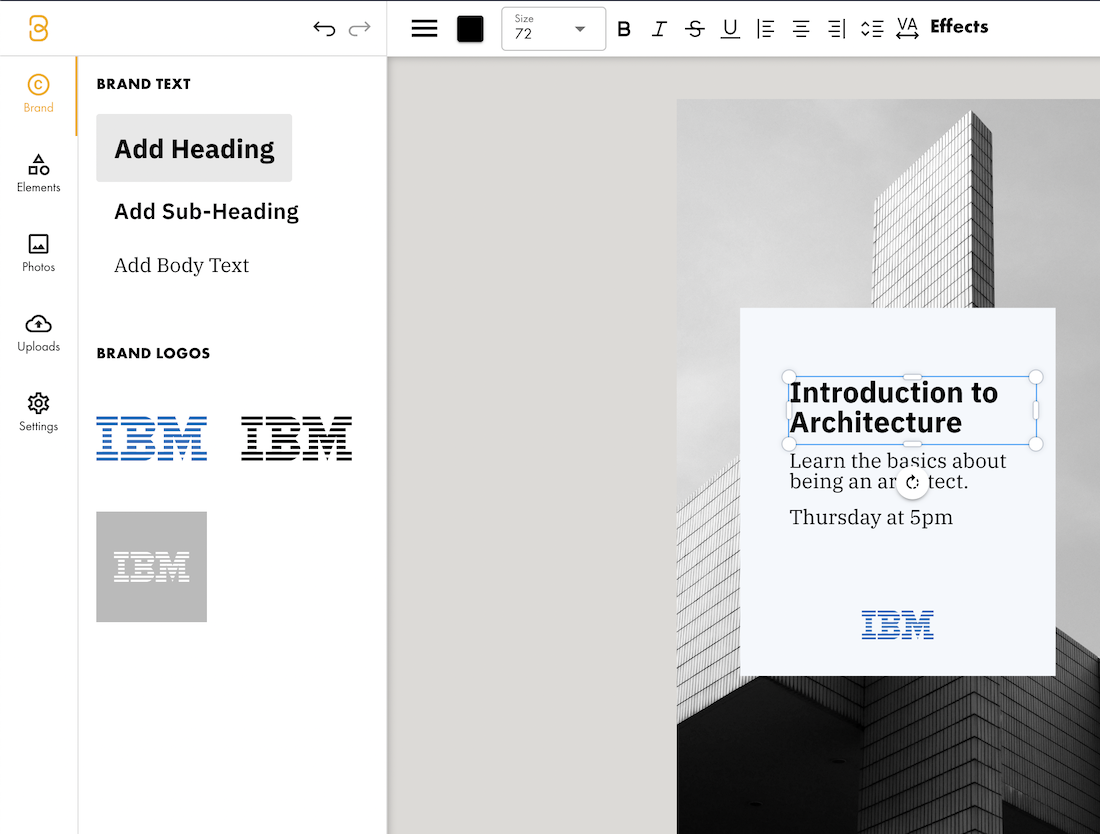Adjust line spacing icon
Viewport: 1100px width, 834px height.
click(x=872, y=29)
